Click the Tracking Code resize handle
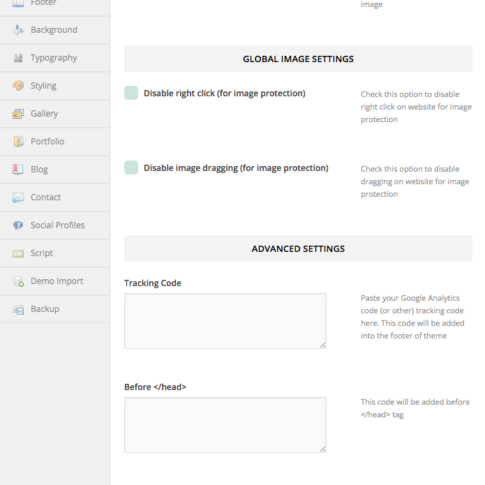The image size is (485, 485). (x=323, y=345)
